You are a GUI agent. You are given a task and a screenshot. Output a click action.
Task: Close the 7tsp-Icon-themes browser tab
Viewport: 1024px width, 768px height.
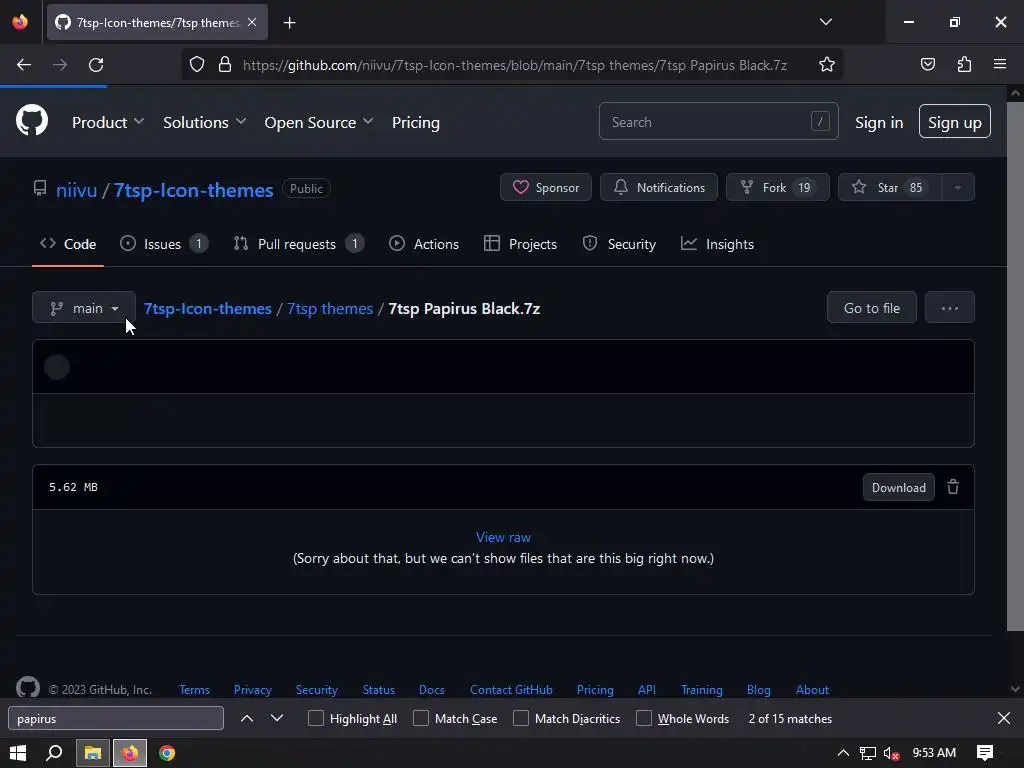click(252, 22)
